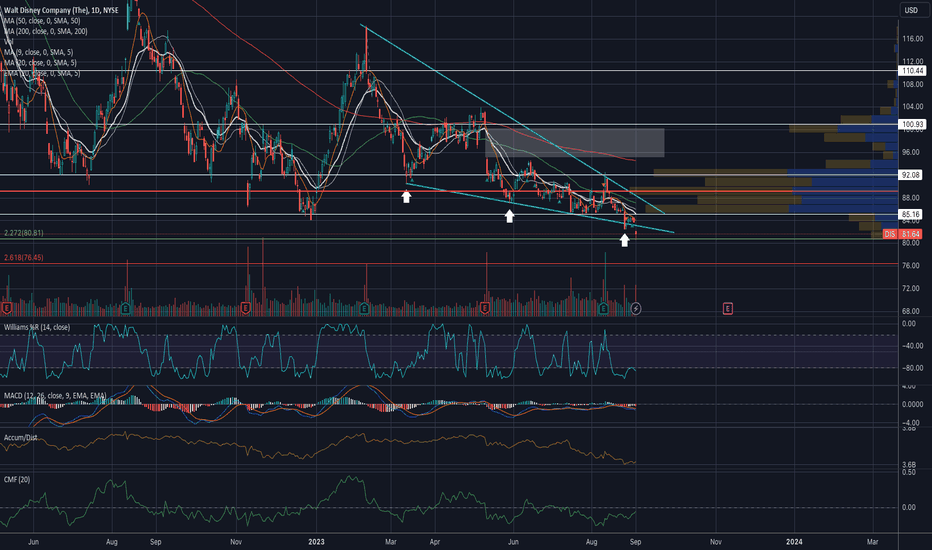Click the 116.00 price axis value
932x550 pixels.
pos(912,39)
